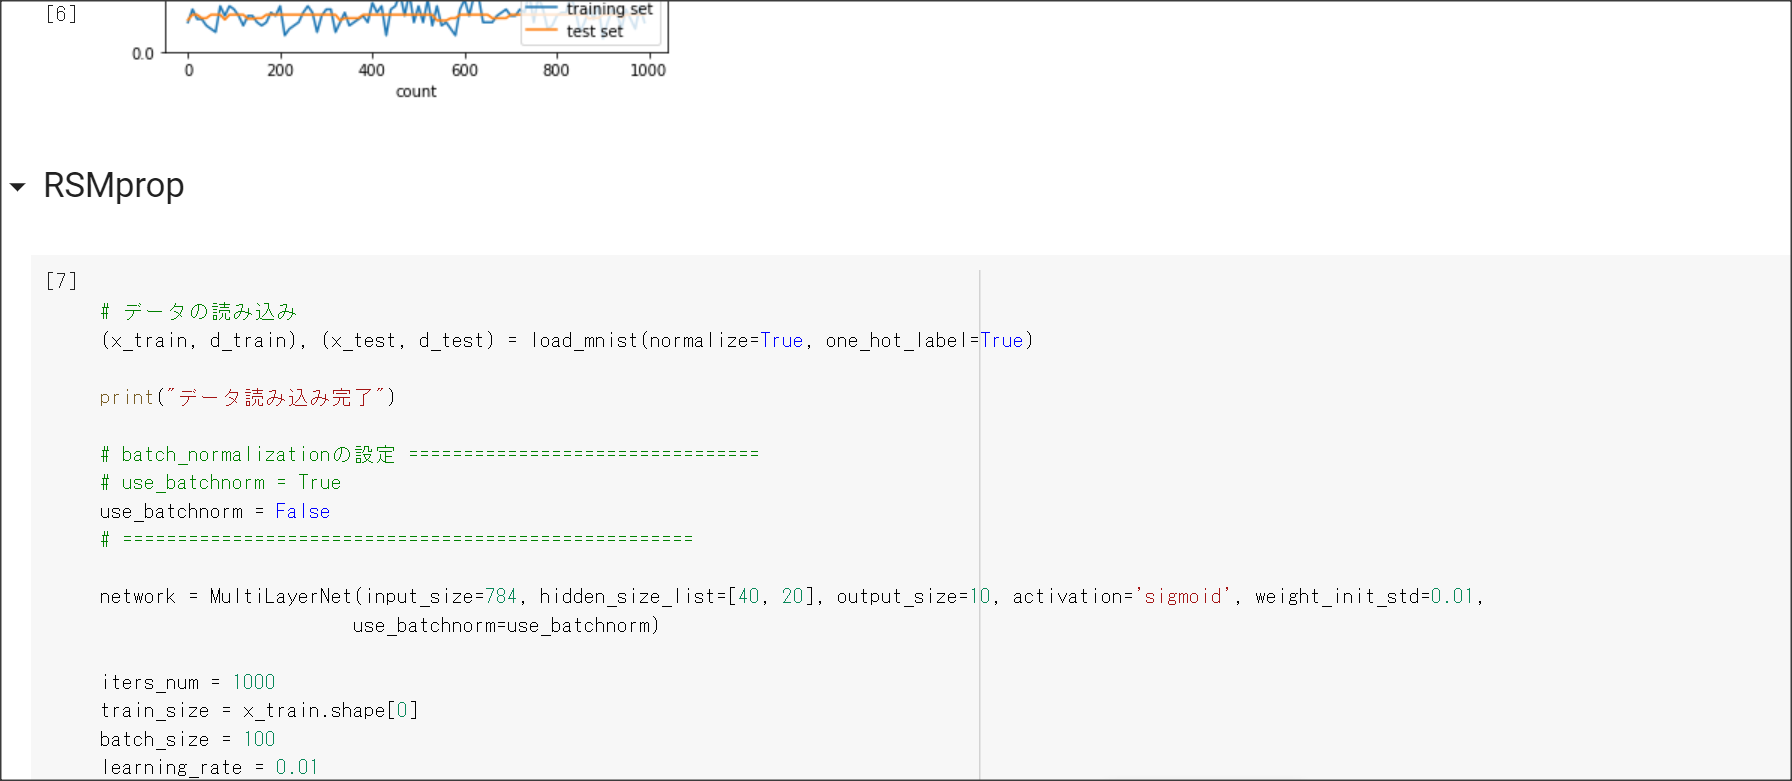The height and width of the screenshot is (781, 1792).
Task: Click the x-axis tick label 400
Action: coord(372,70)
